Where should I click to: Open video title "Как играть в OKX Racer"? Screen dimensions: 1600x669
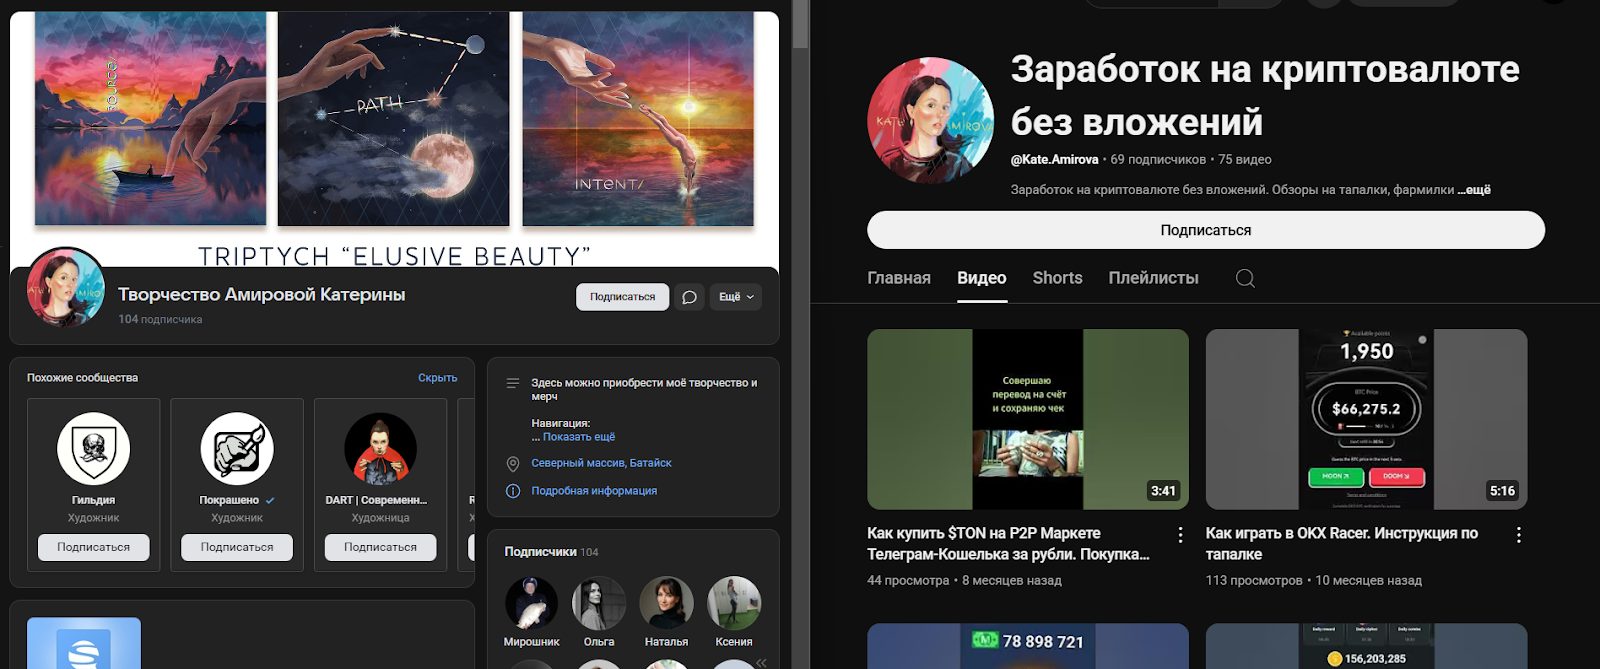(1342, 544)
